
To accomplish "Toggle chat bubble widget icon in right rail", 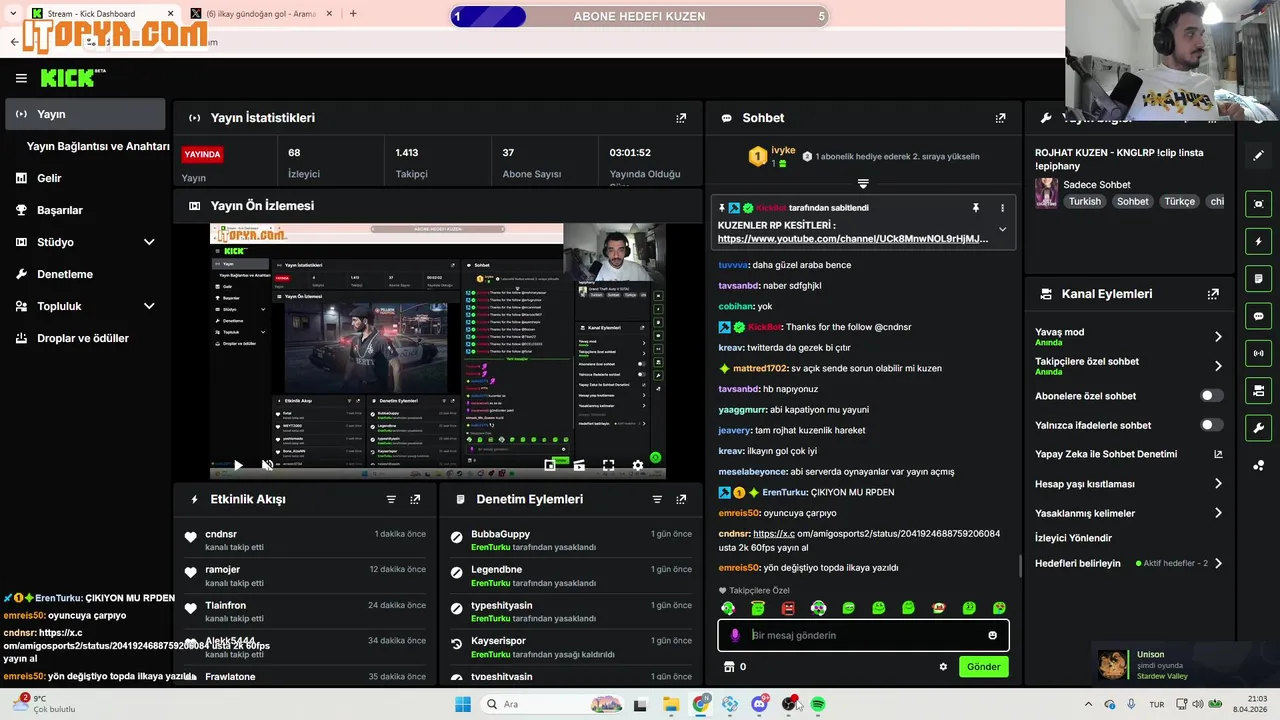I will (x=1259, y=316).
